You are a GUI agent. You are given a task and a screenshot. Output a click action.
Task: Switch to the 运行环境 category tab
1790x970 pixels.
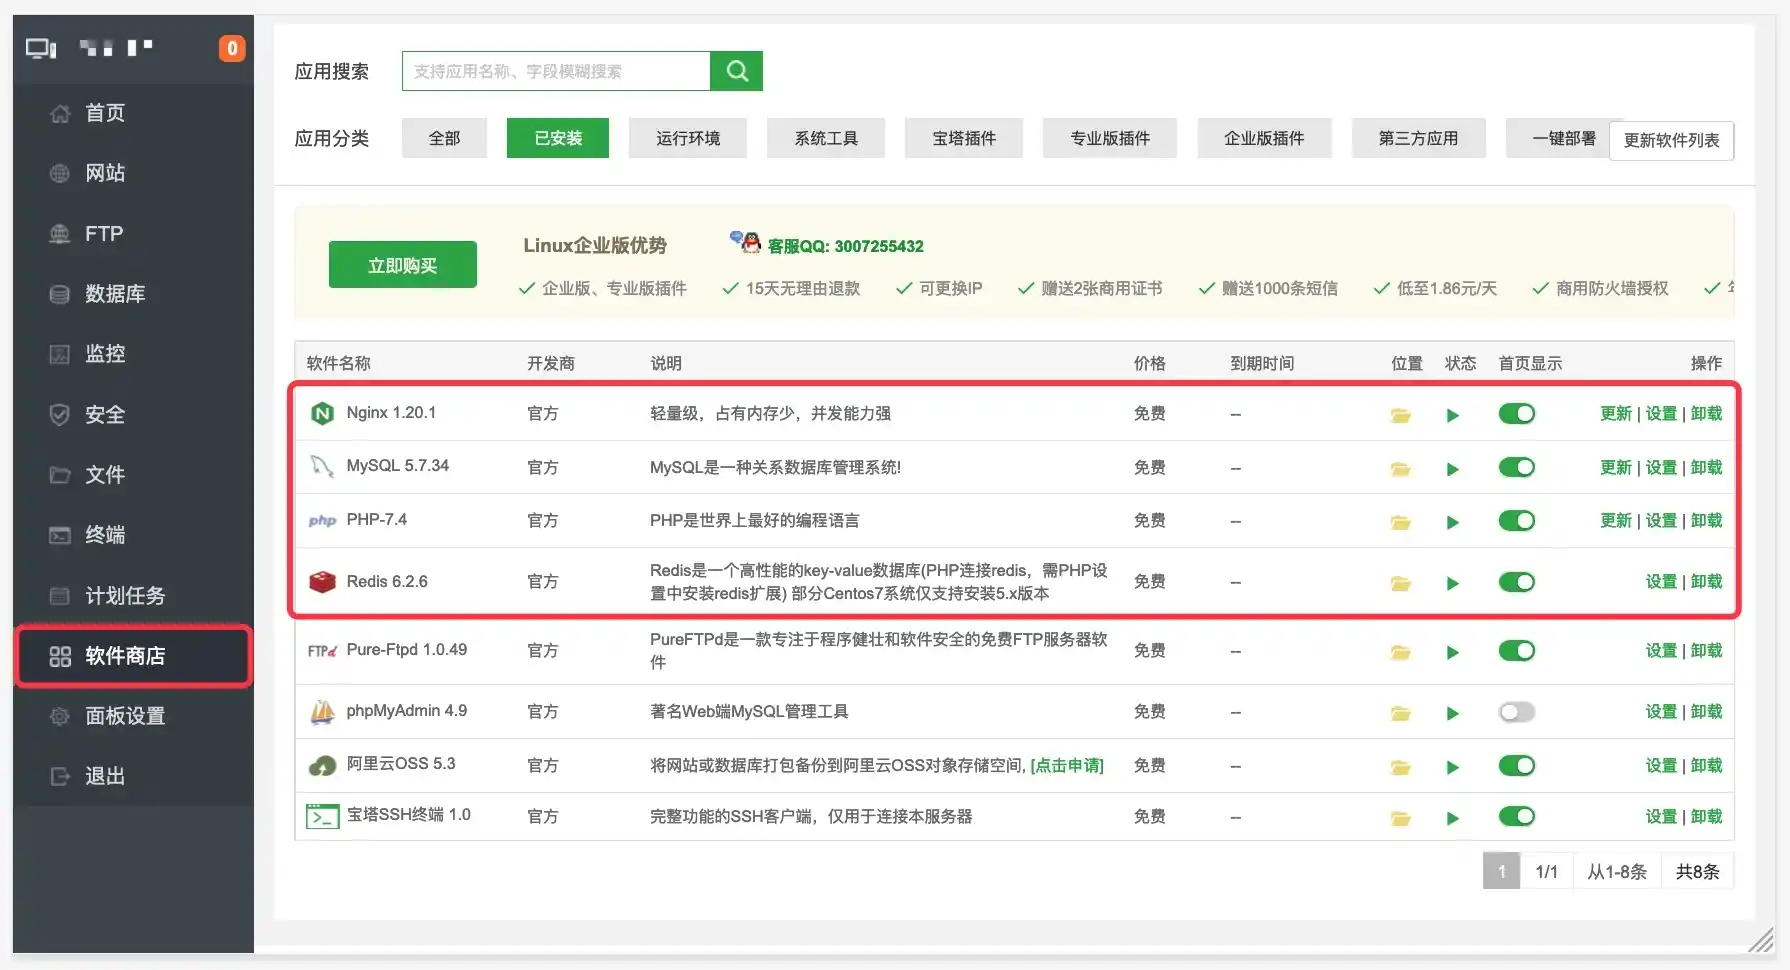pos(687,138)
